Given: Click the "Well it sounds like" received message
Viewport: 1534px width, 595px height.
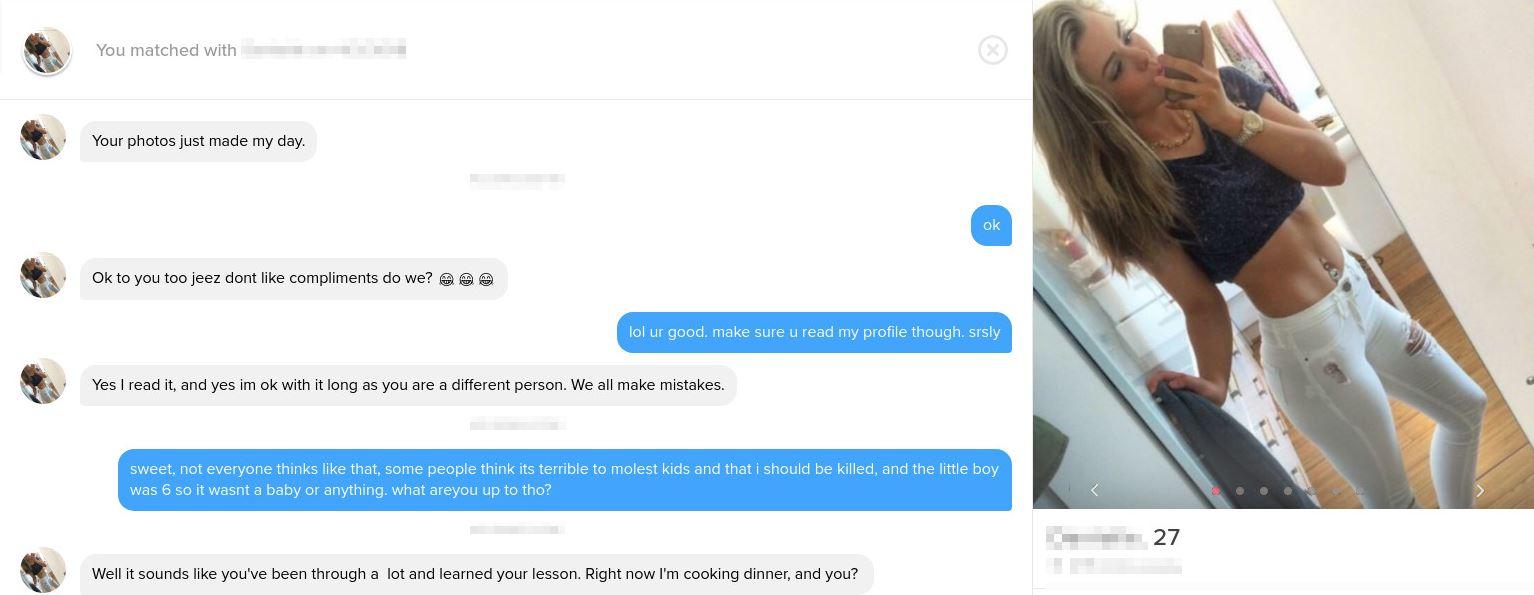Looking at the screenshot, I should (x=476, y=574).
